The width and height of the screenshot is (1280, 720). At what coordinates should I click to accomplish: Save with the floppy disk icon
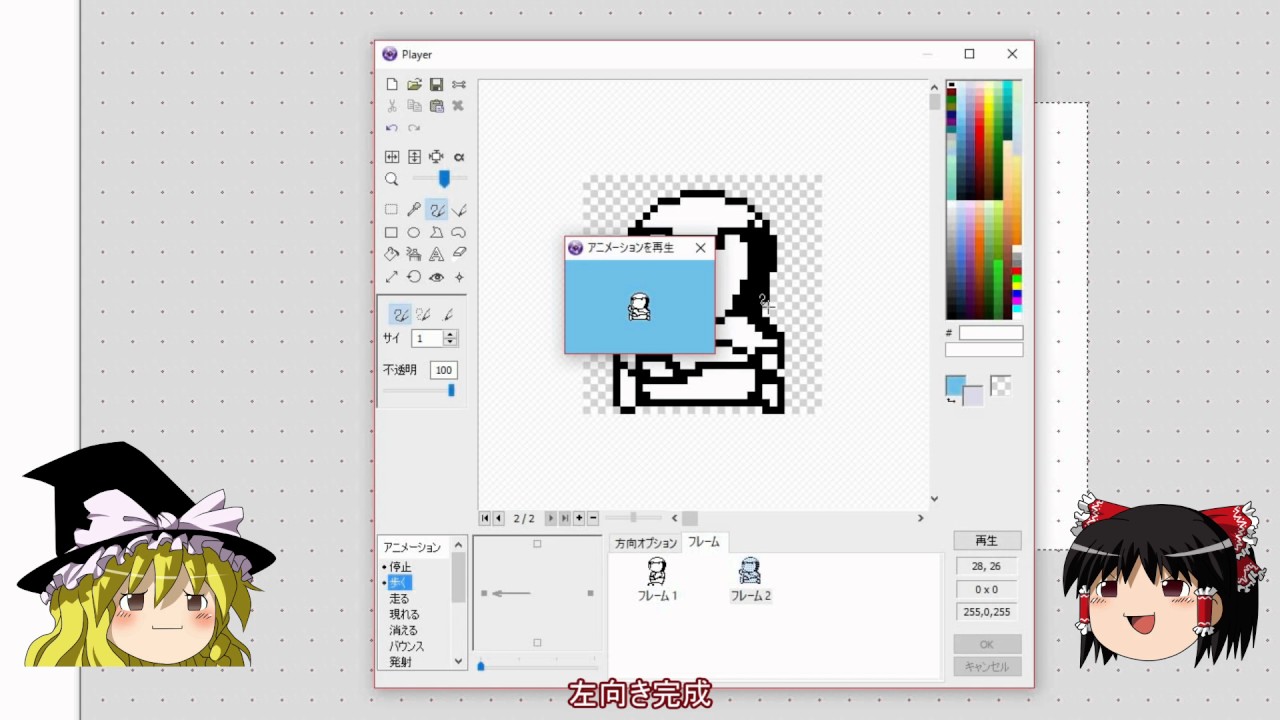pyautogui.click(x=436, y=85)
